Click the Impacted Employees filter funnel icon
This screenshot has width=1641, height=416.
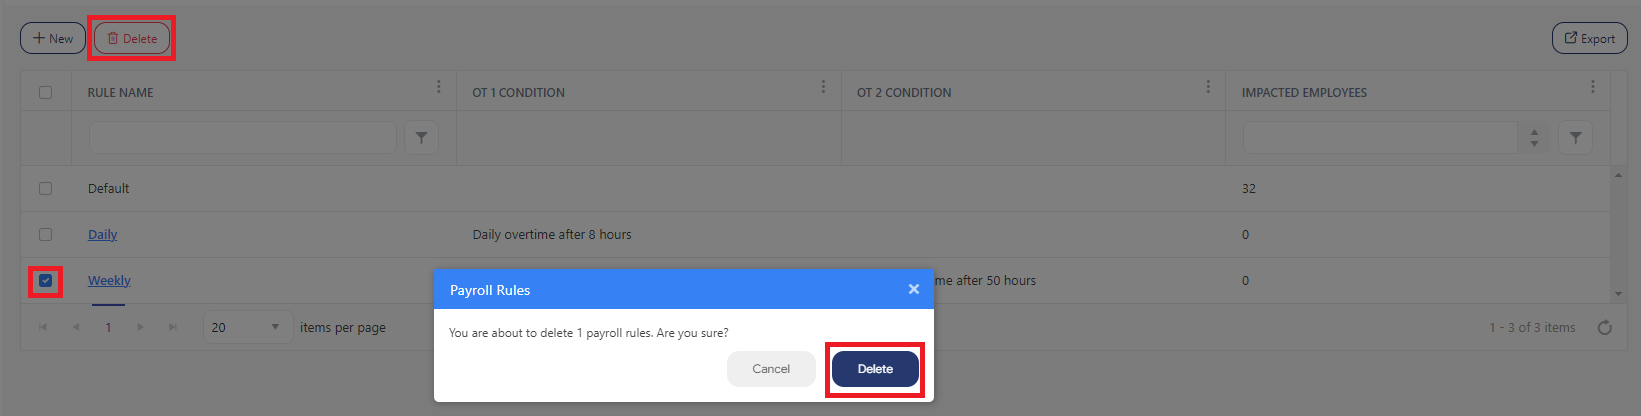click(x=1575, y=138)
